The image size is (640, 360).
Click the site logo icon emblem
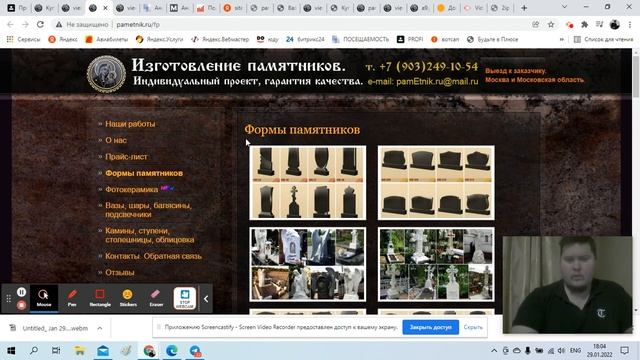(107, 74)
